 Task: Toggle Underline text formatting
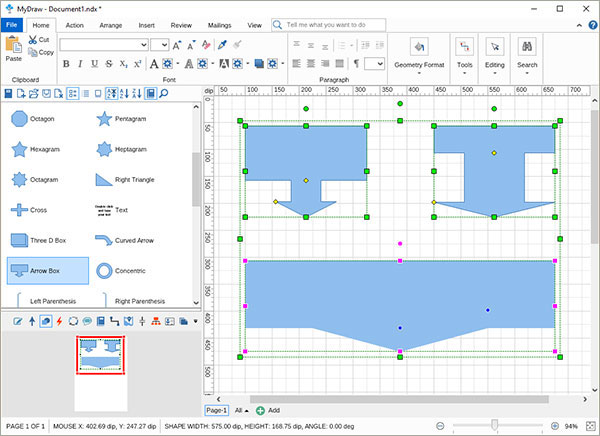pos(93,63)
